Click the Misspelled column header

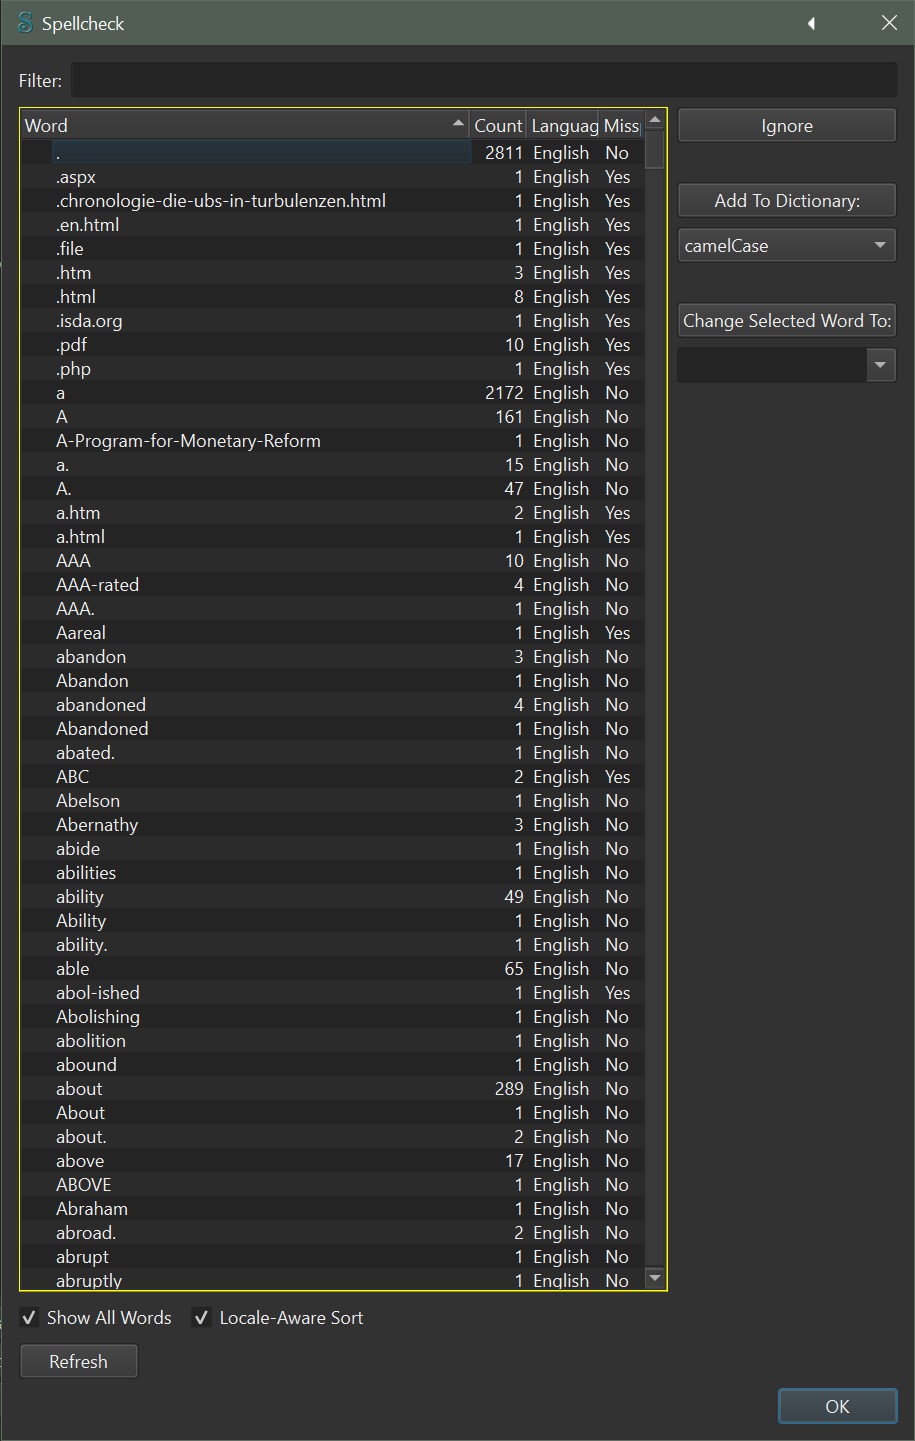(x=621, y=126)
